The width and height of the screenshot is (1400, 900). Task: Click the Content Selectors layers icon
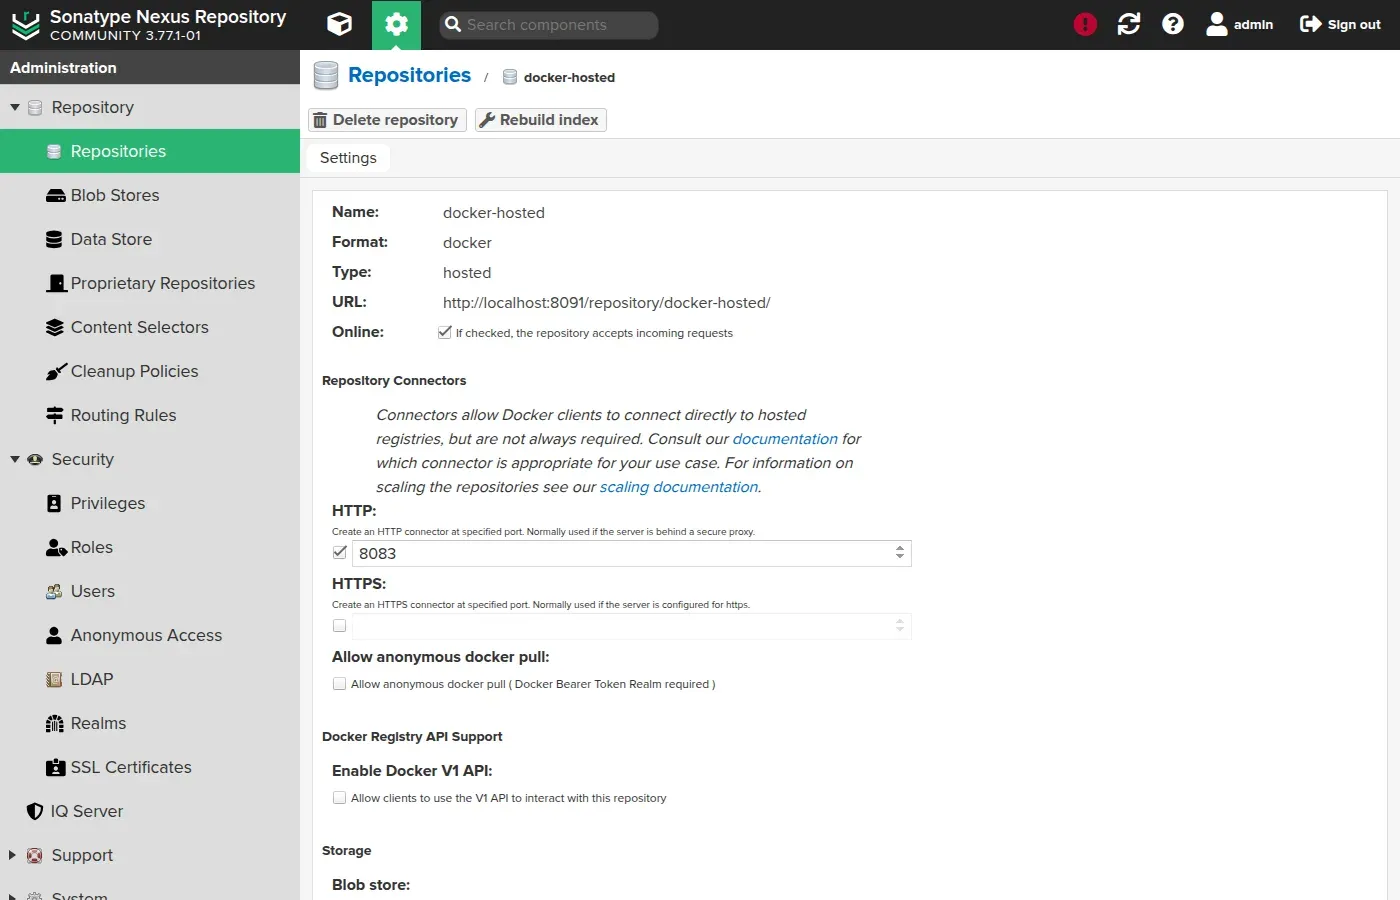55,327
